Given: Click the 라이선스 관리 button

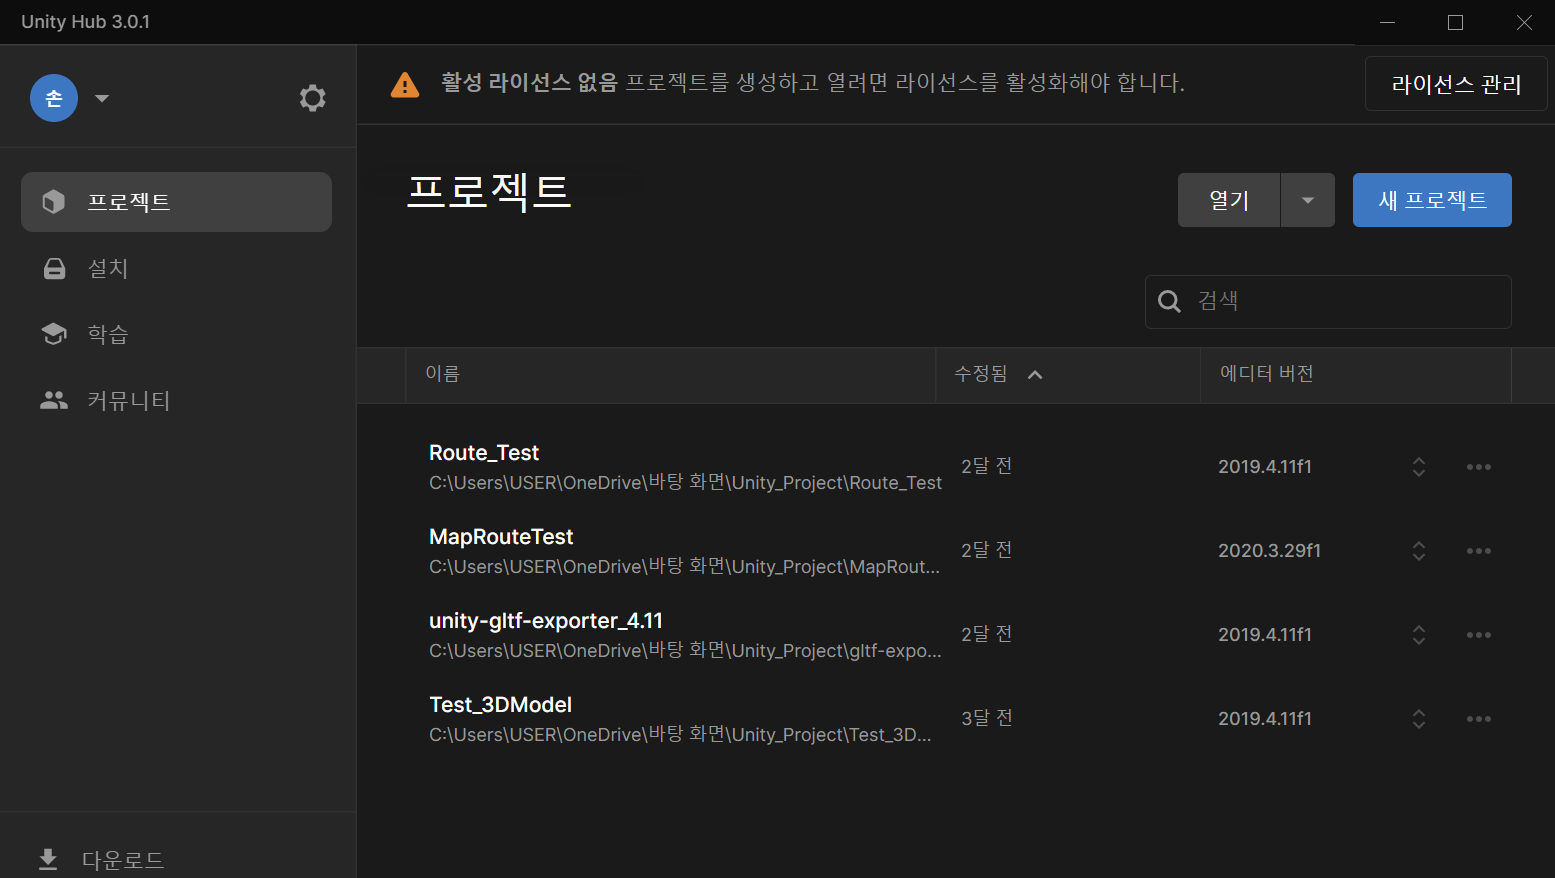Looking at the screenshot, I should [x=1456, y=84].
